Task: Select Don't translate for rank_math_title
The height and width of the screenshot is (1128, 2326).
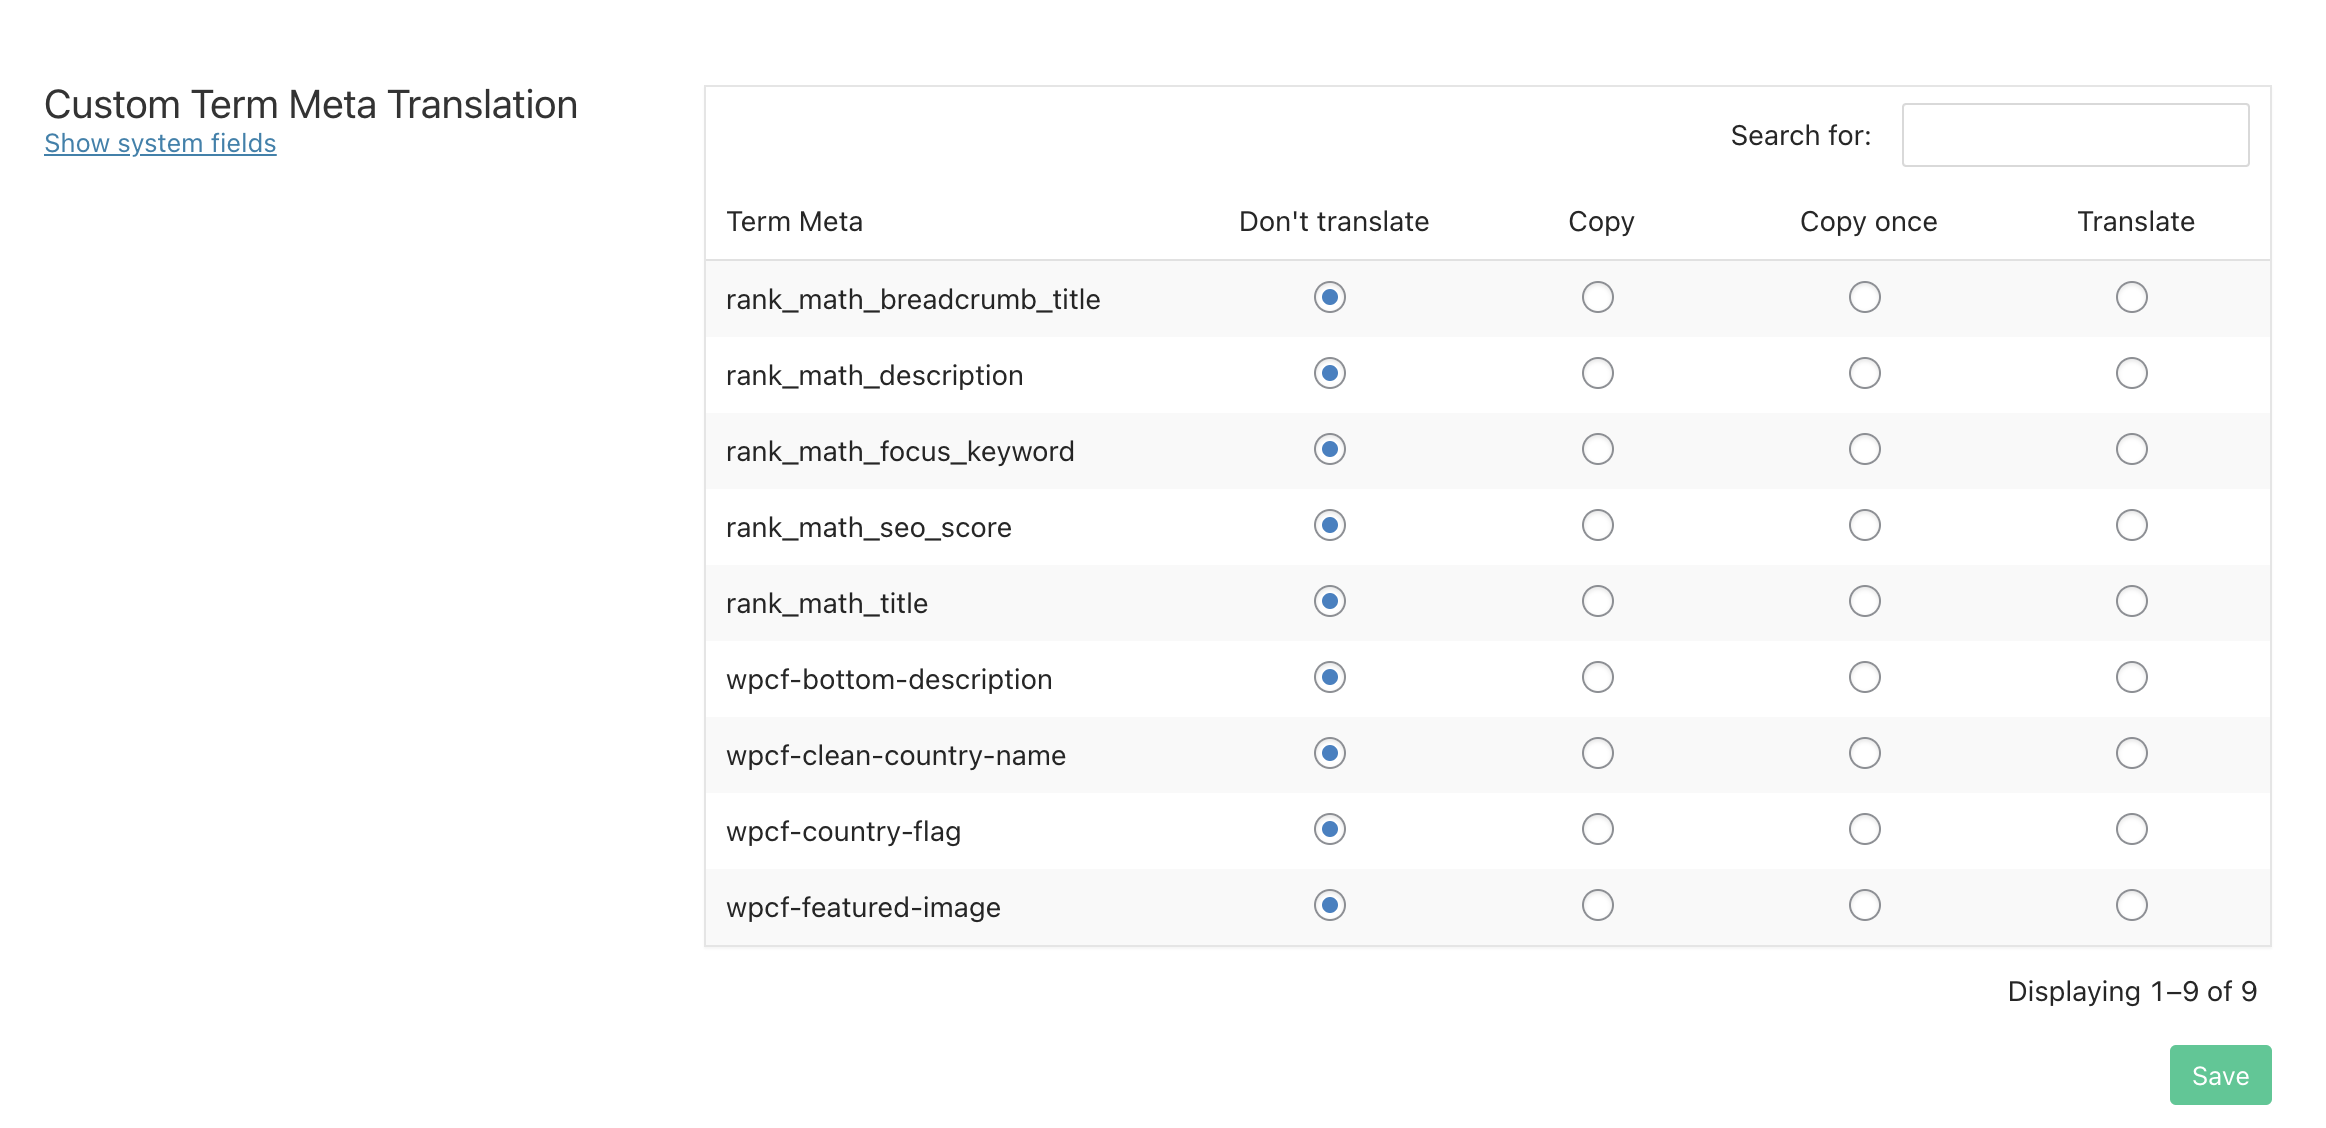Action: [1330, 601]
